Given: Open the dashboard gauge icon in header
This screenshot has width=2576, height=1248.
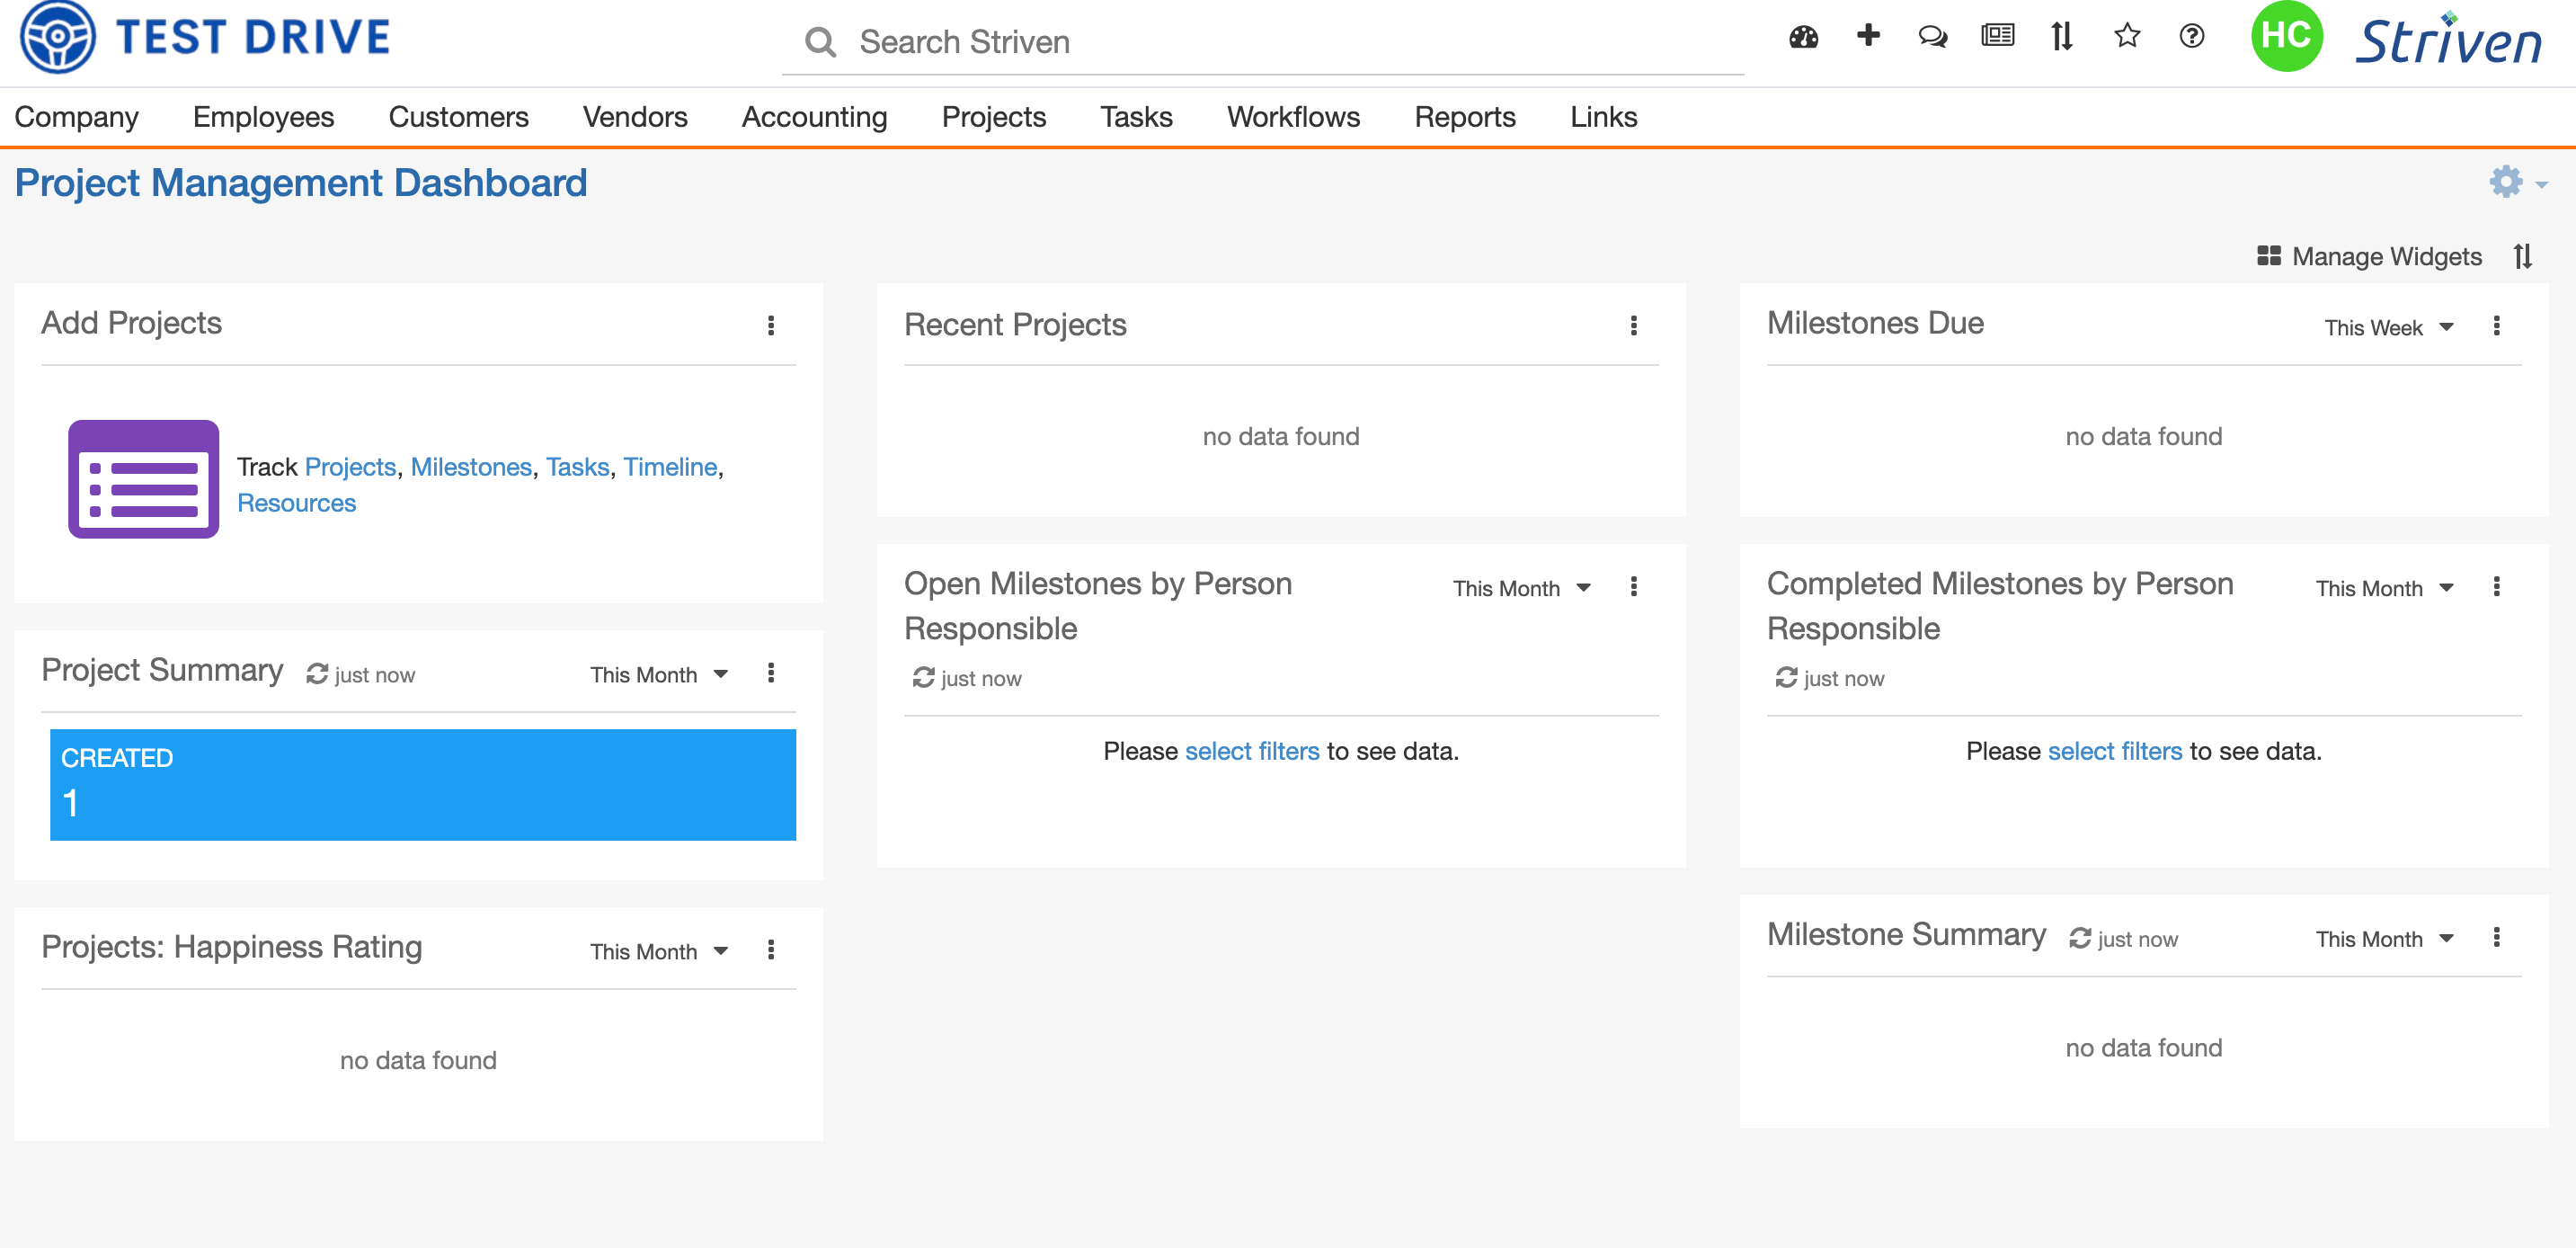Looking at the screenshot, I should coord(1803,37).
